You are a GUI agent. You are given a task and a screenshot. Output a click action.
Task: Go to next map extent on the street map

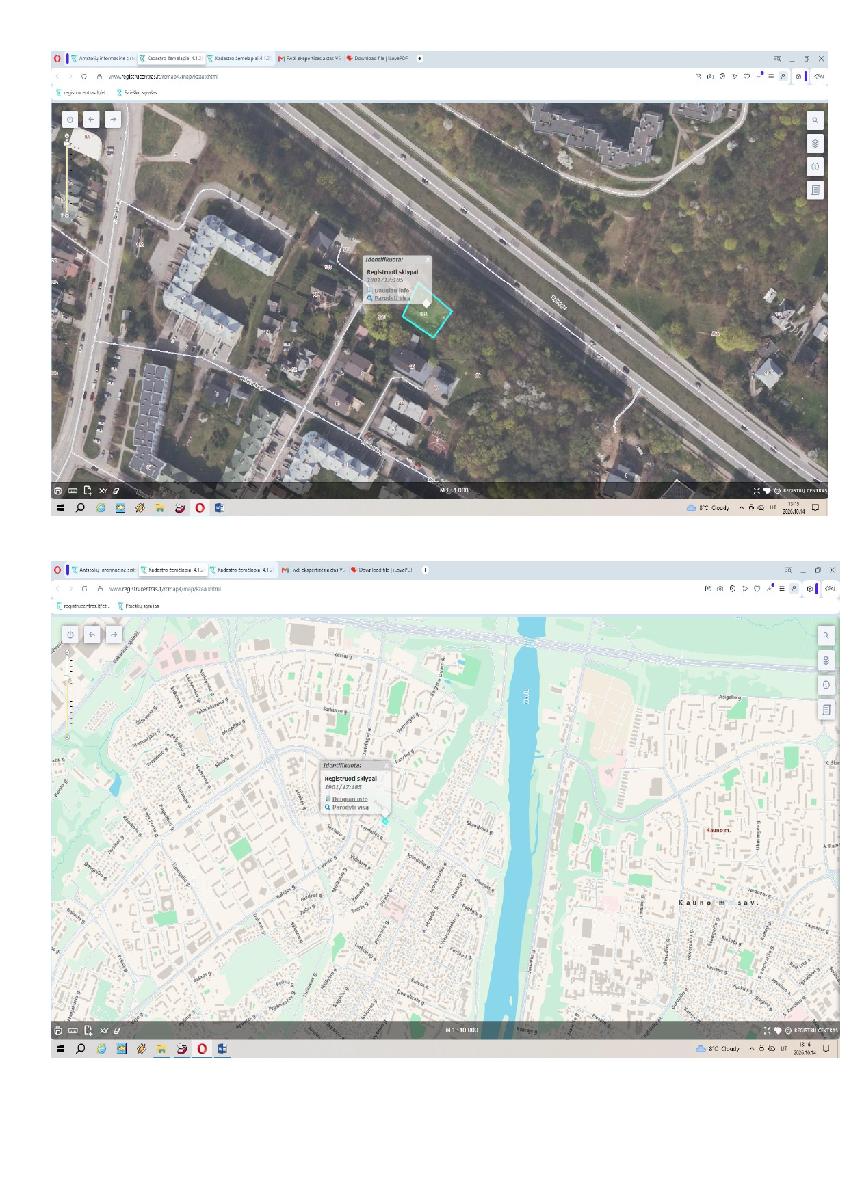click(x=114, y=634)
